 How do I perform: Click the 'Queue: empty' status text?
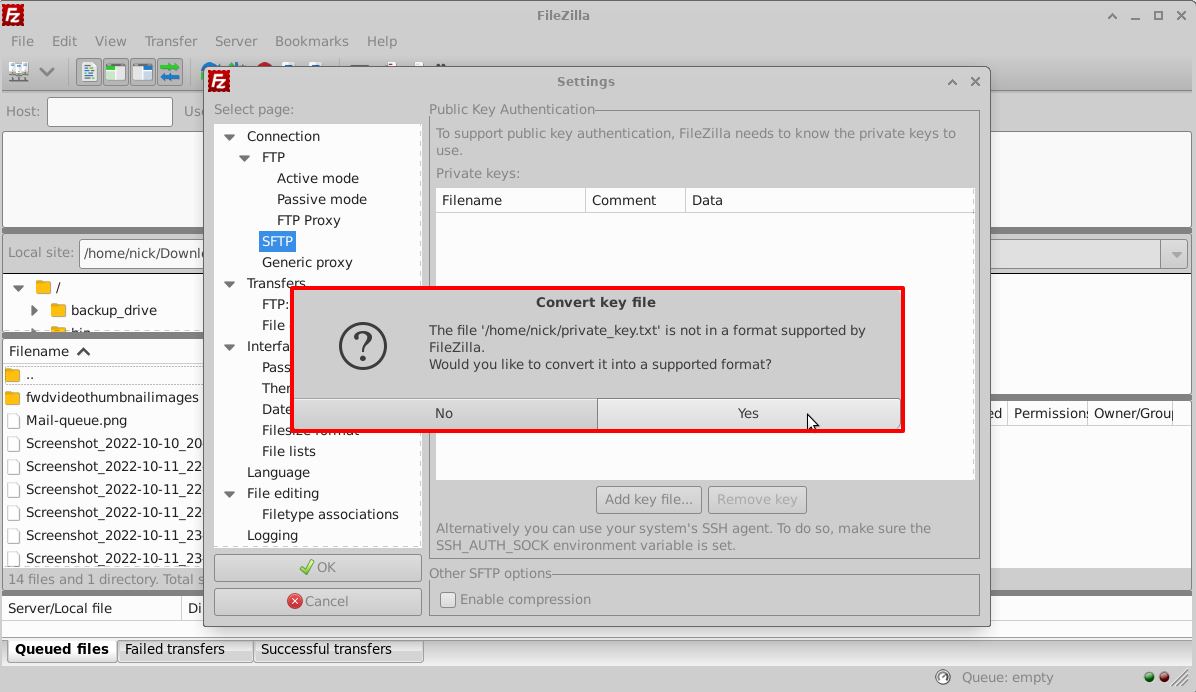[1007, 678]
